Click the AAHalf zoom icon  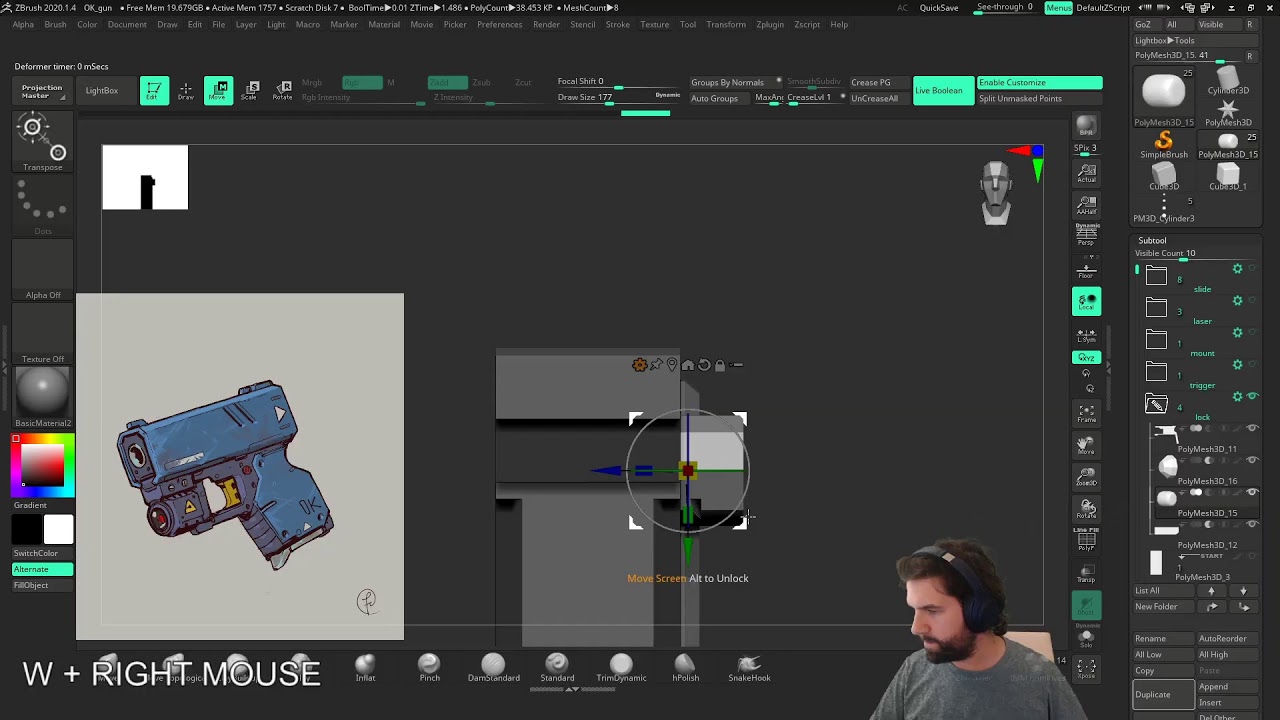click(1086, 206)
